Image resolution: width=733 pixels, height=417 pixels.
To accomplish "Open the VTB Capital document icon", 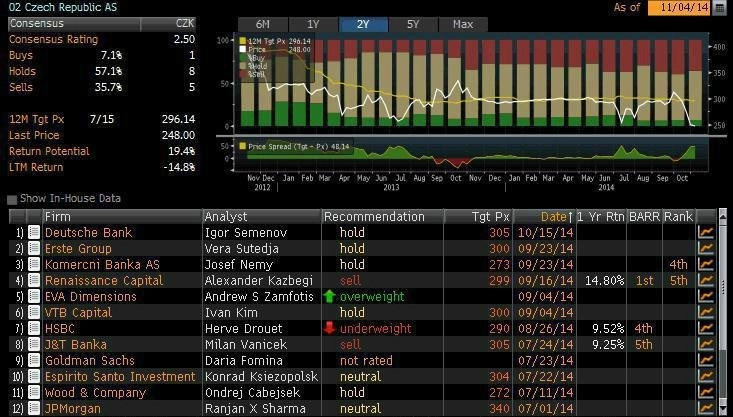I will pos(34,312).
